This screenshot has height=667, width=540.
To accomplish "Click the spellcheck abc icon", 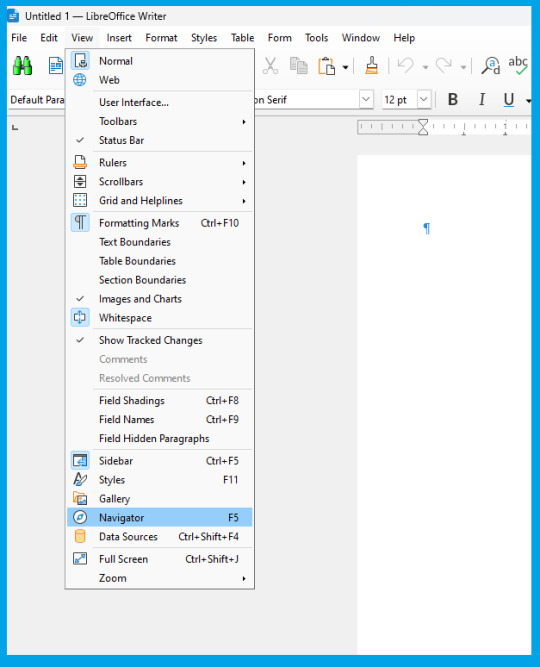I will pos(518,65).
